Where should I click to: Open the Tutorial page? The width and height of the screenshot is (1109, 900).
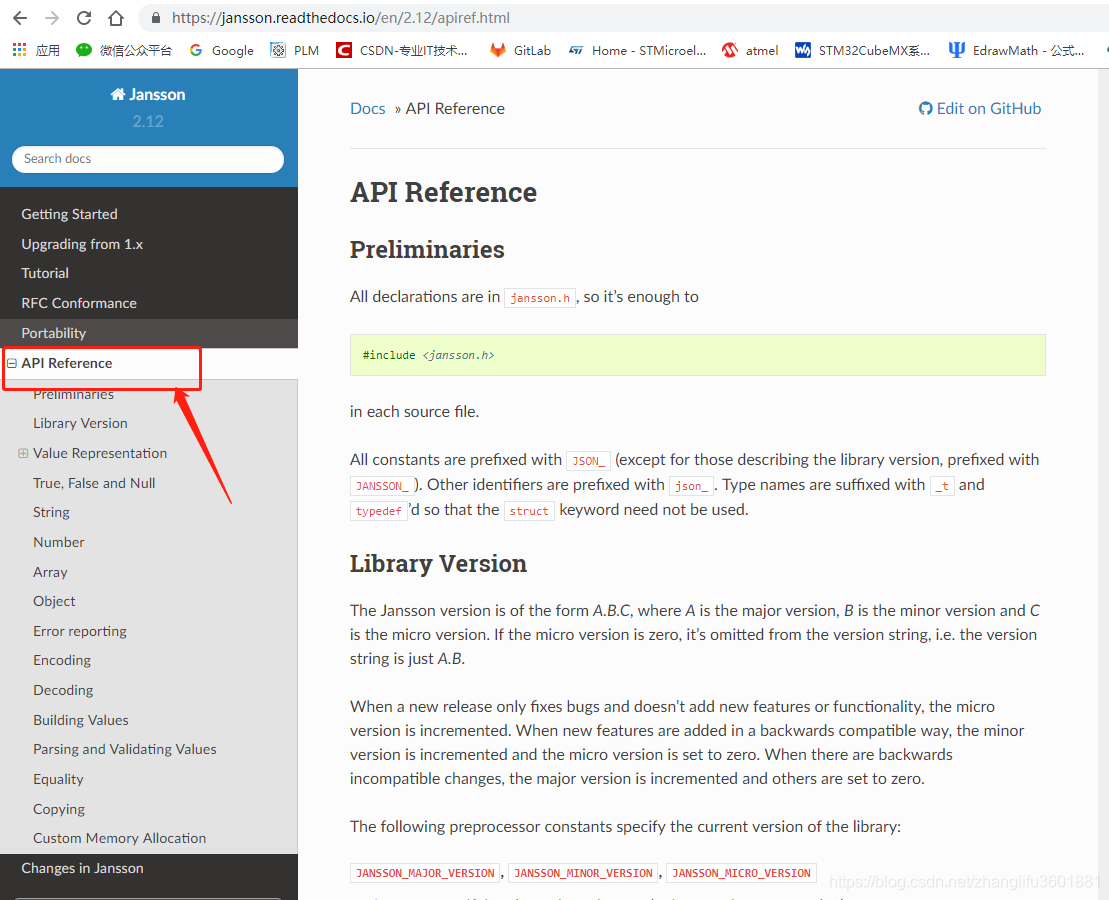pyautogui.click(x=45, y=273)
